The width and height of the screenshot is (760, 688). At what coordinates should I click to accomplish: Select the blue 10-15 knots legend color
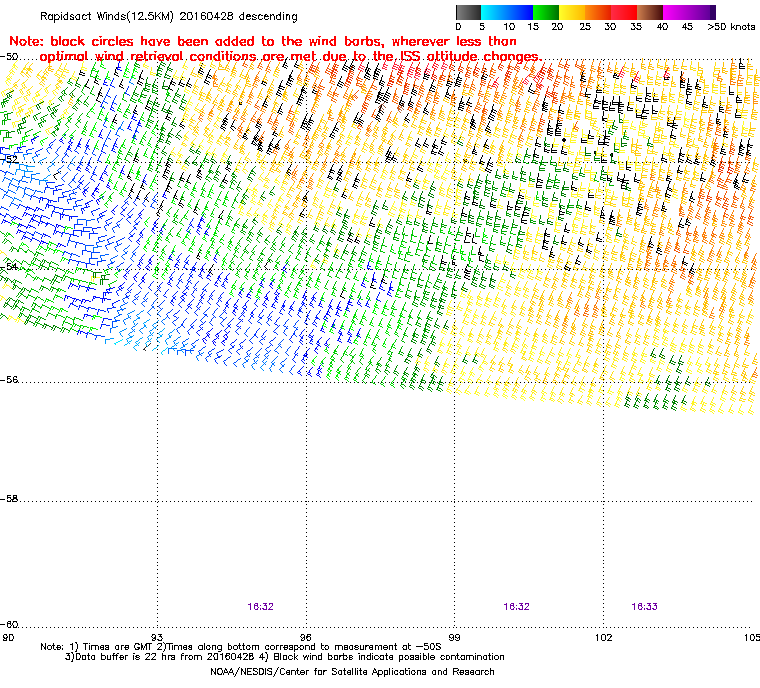click(520, 12)
